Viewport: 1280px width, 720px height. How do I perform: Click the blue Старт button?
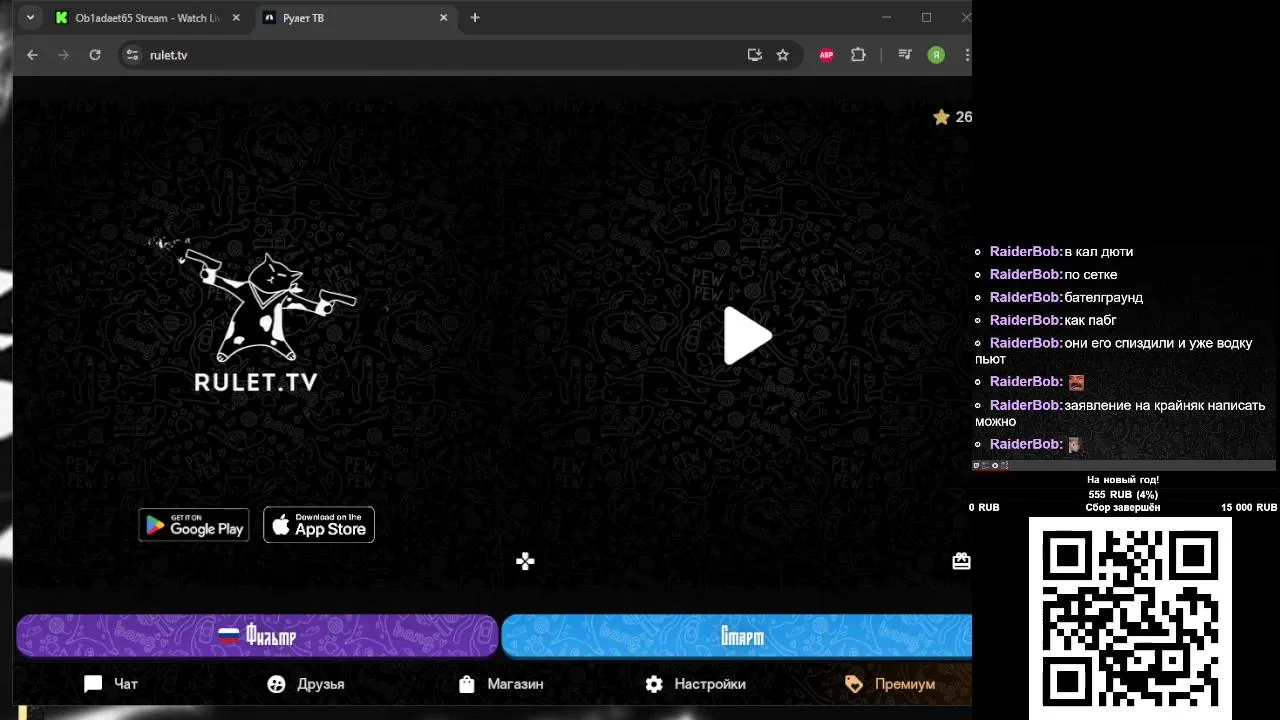tap(737, 636)
